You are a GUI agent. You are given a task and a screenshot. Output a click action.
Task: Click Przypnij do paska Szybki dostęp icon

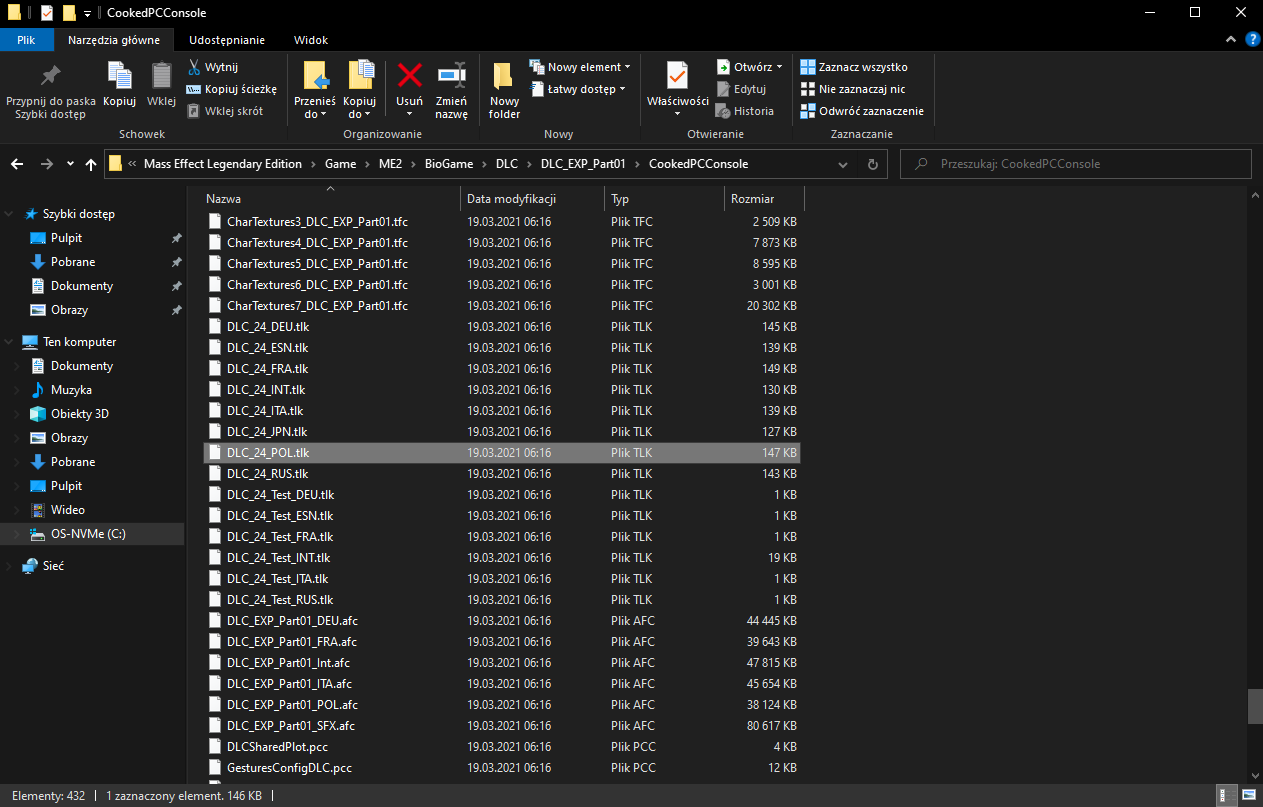(50, 76)
